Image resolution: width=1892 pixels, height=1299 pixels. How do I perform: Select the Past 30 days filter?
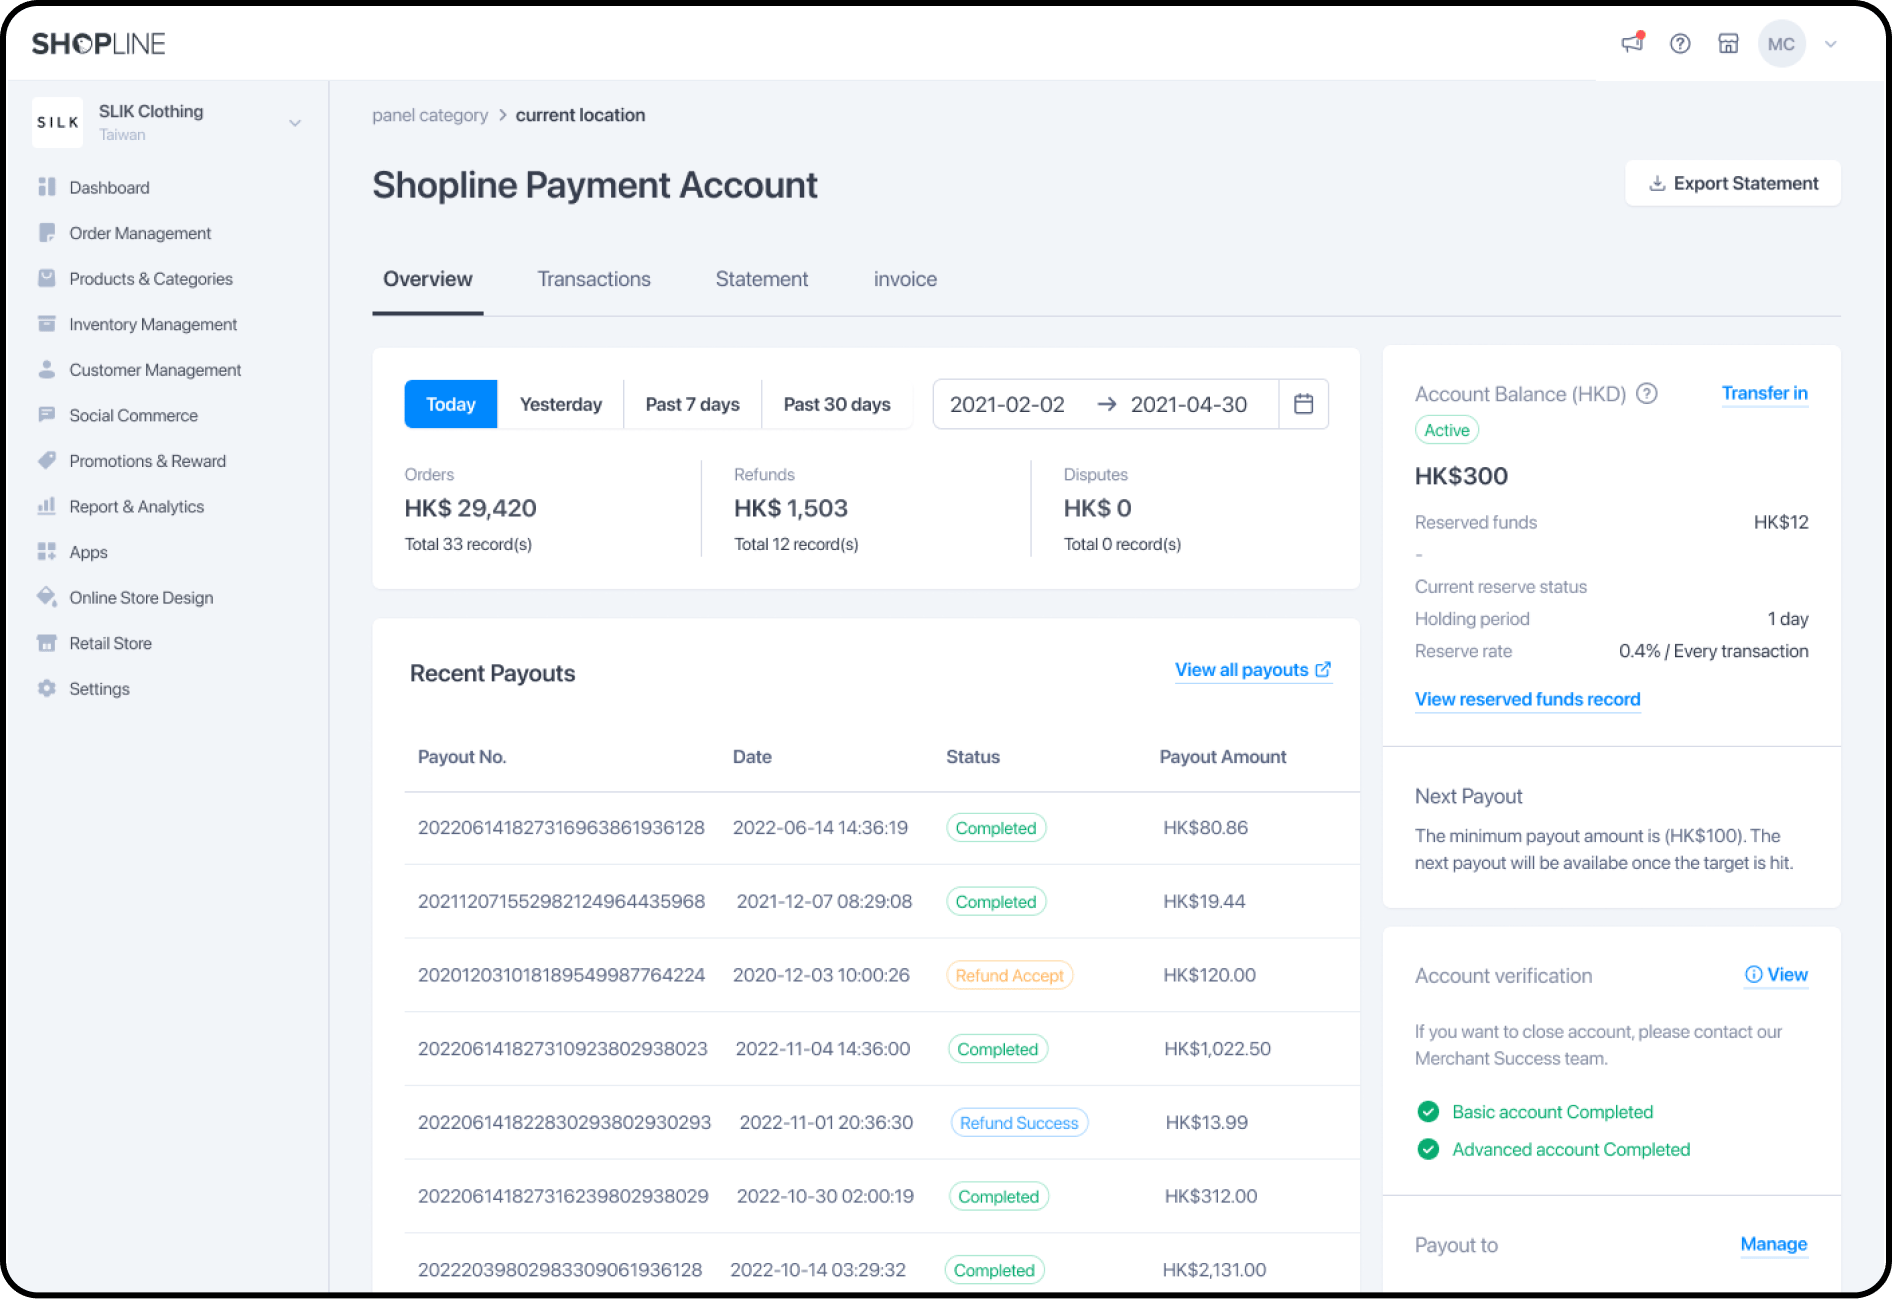pyautogui.click(x=837, y=404)
